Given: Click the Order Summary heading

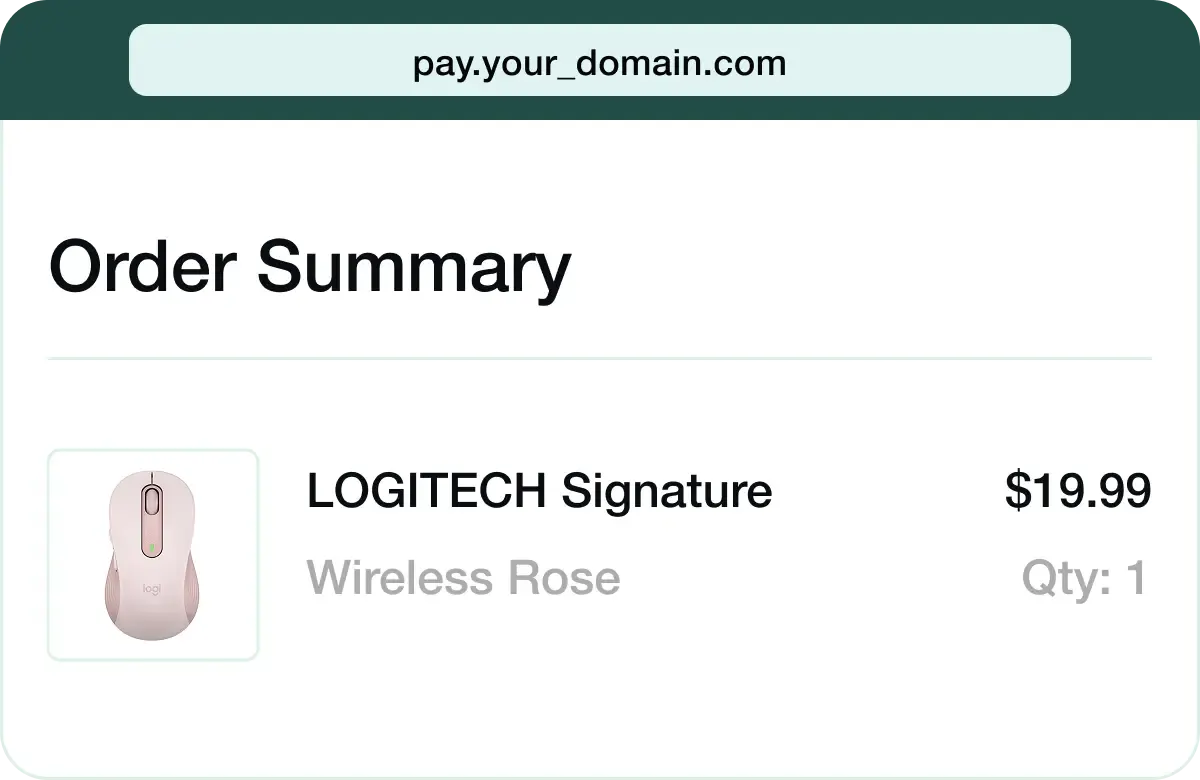Looking at the screenshot, I should [309, 267].
